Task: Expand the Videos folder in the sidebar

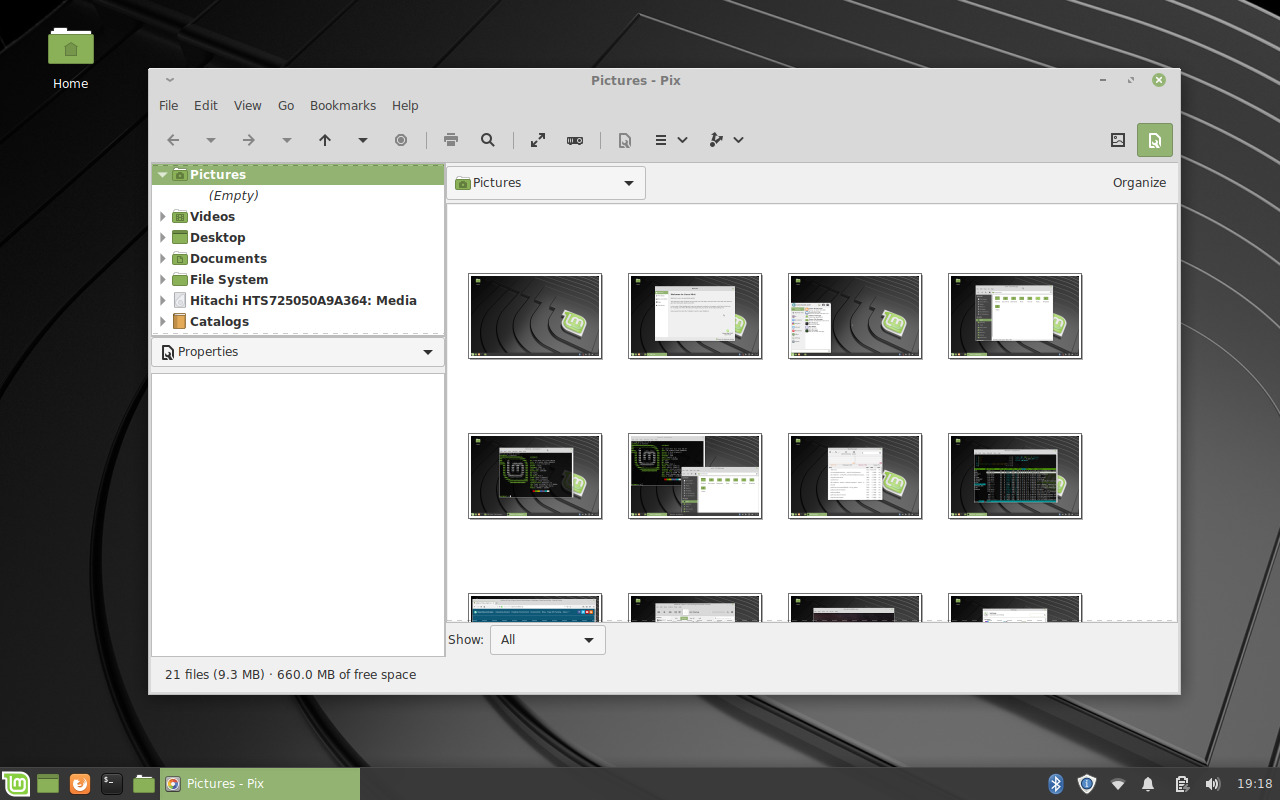Action: [163, 216]
